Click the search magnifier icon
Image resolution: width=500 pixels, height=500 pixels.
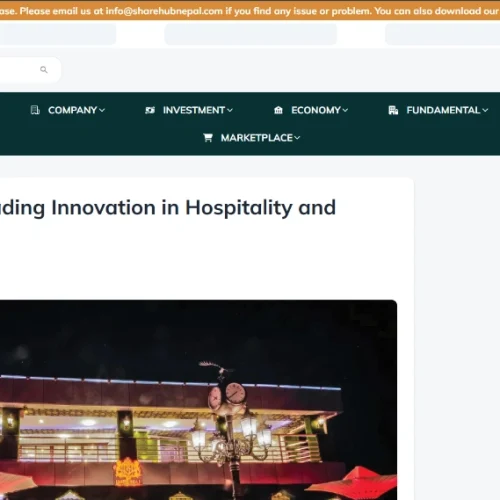(x=44, y=70)
